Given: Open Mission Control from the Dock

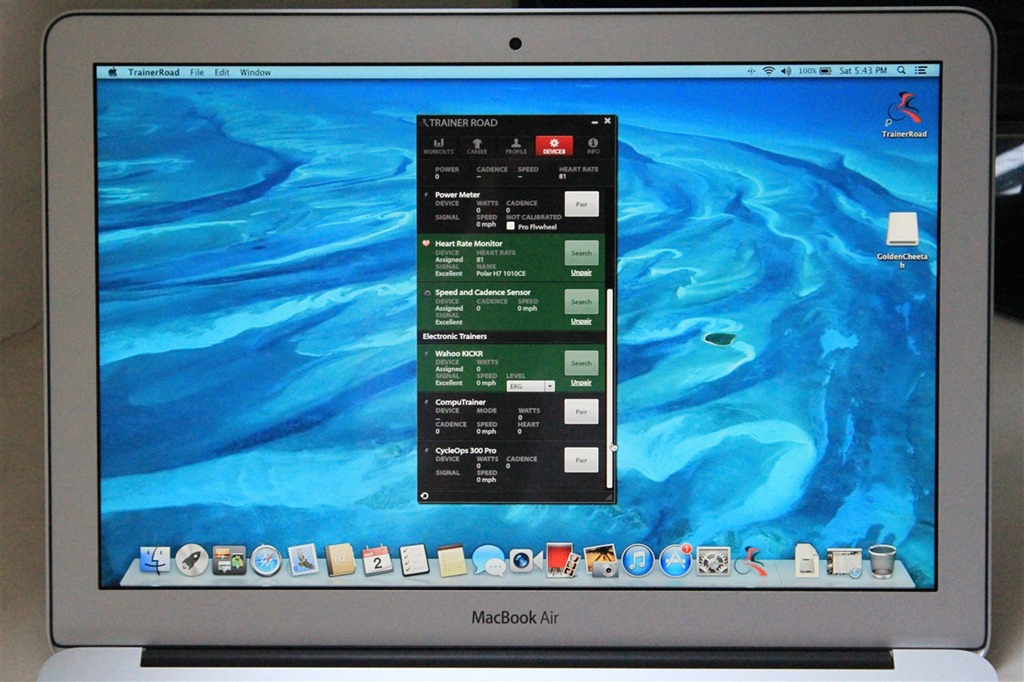Looking at the screenshot, I should pos(229,560).
